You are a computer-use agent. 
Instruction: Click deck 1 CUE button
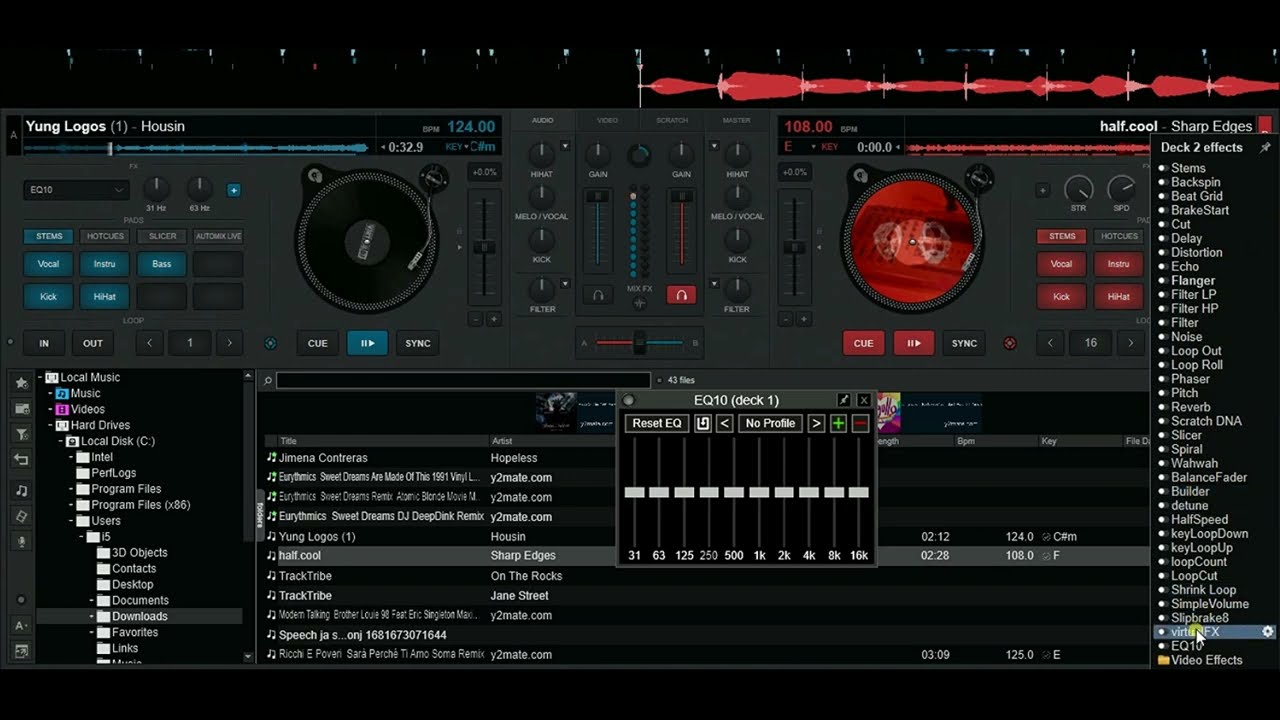[318, 343]
